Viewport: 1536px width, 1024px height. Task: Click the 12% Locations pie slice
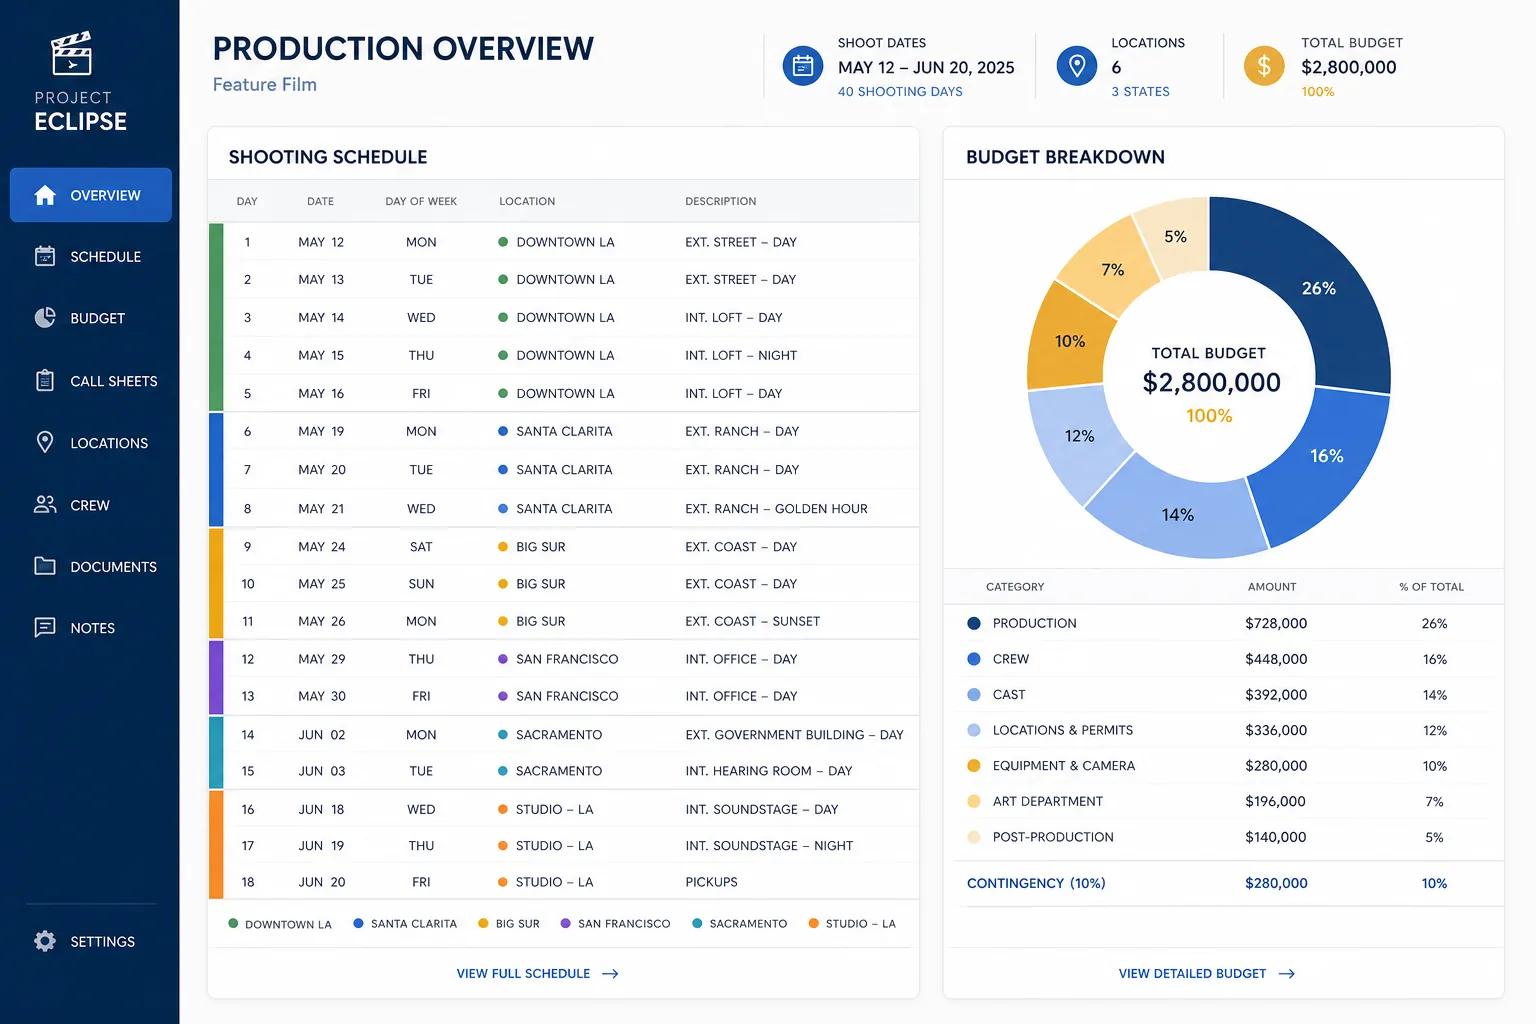(1079, 436)
